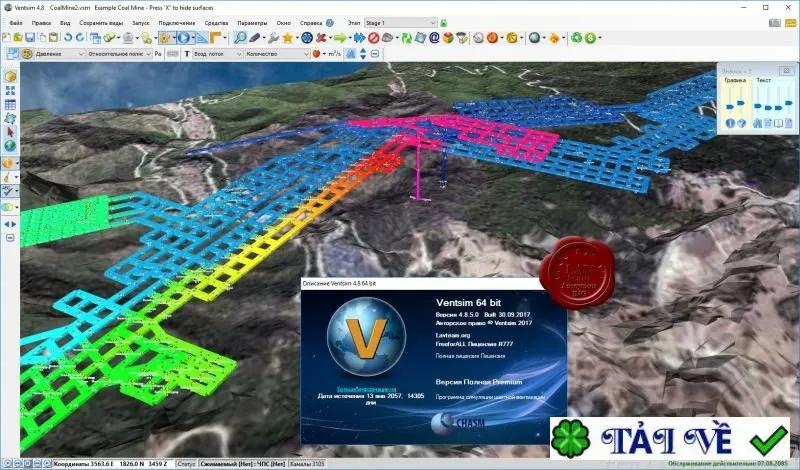Click the website link in About dialog
The image size is (800, 470).
coord(366,389)
